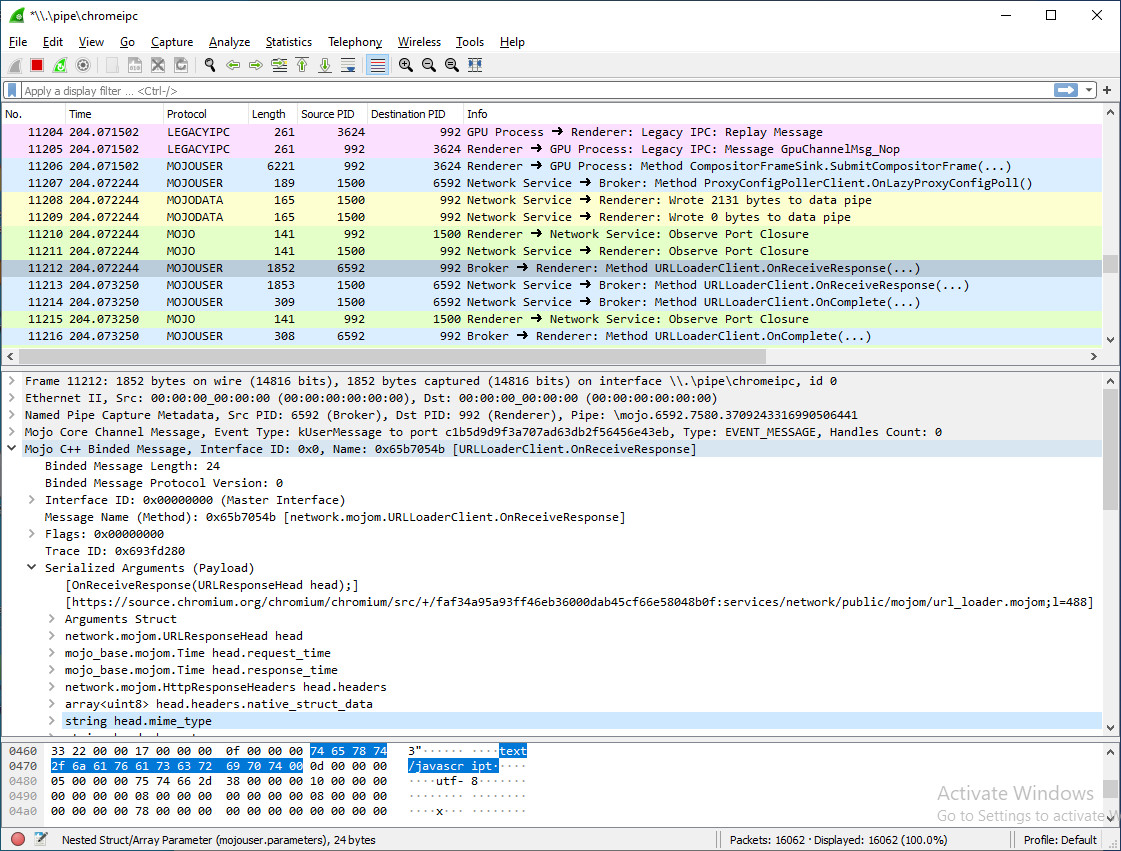This screenshot has height=851, width=1121.
Task: Click the resize columns to fit icon
Action: 475,65
